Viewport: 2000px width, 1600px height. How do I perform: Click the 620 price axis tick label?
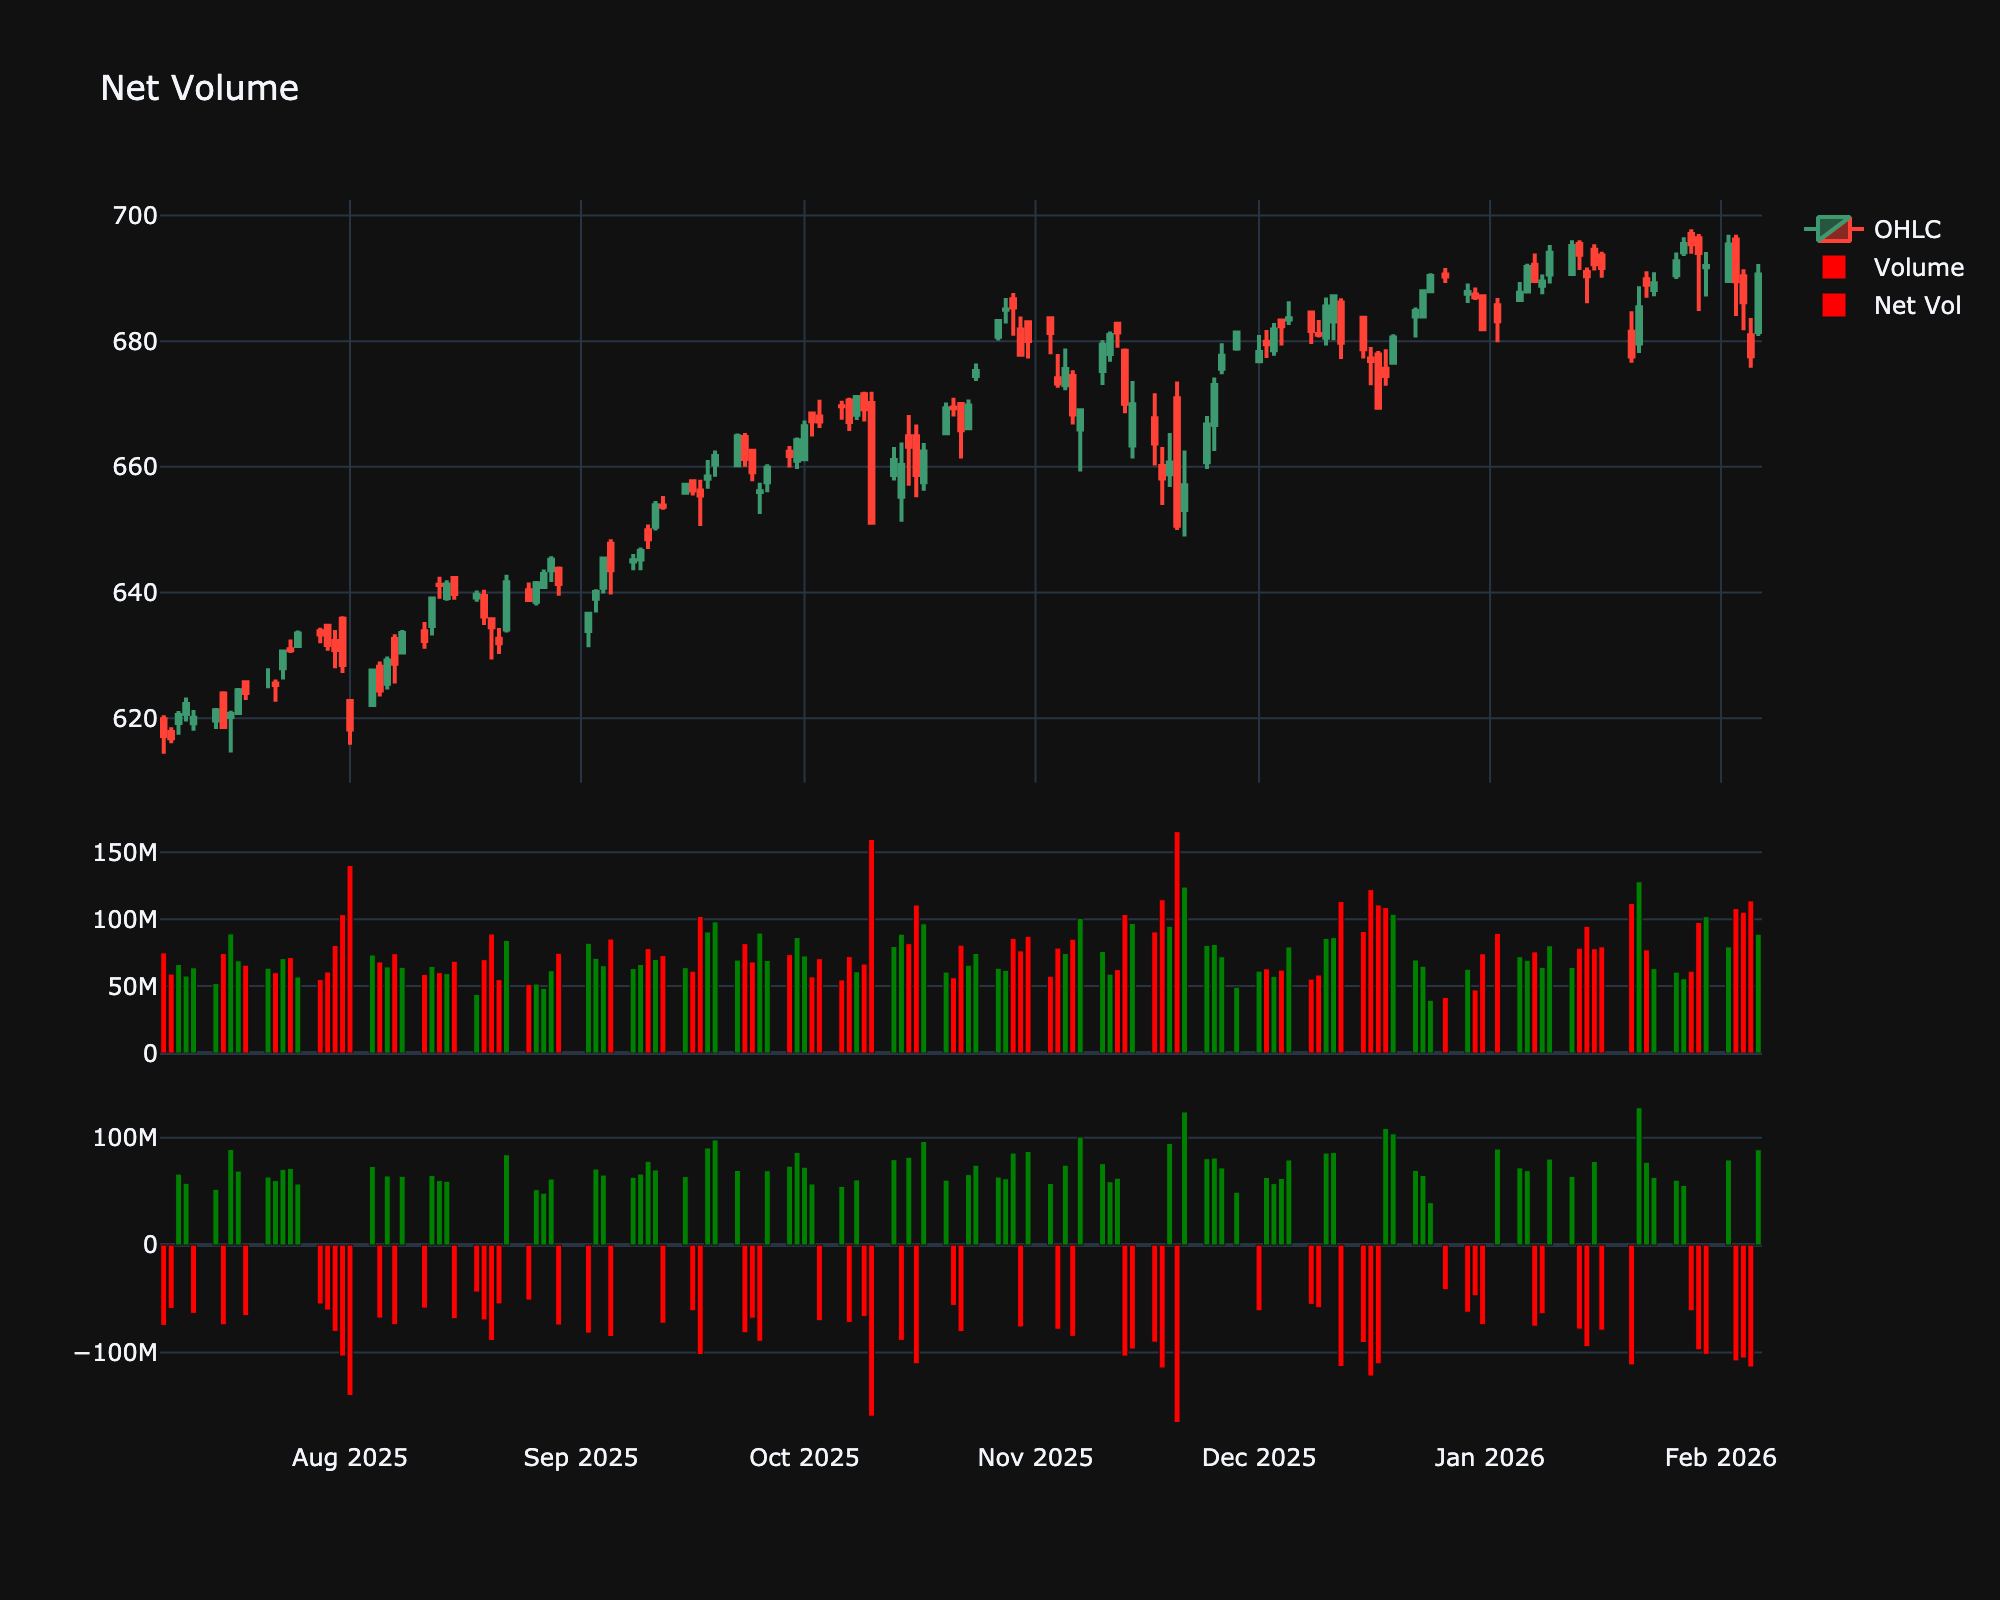[x=135, y=718]
